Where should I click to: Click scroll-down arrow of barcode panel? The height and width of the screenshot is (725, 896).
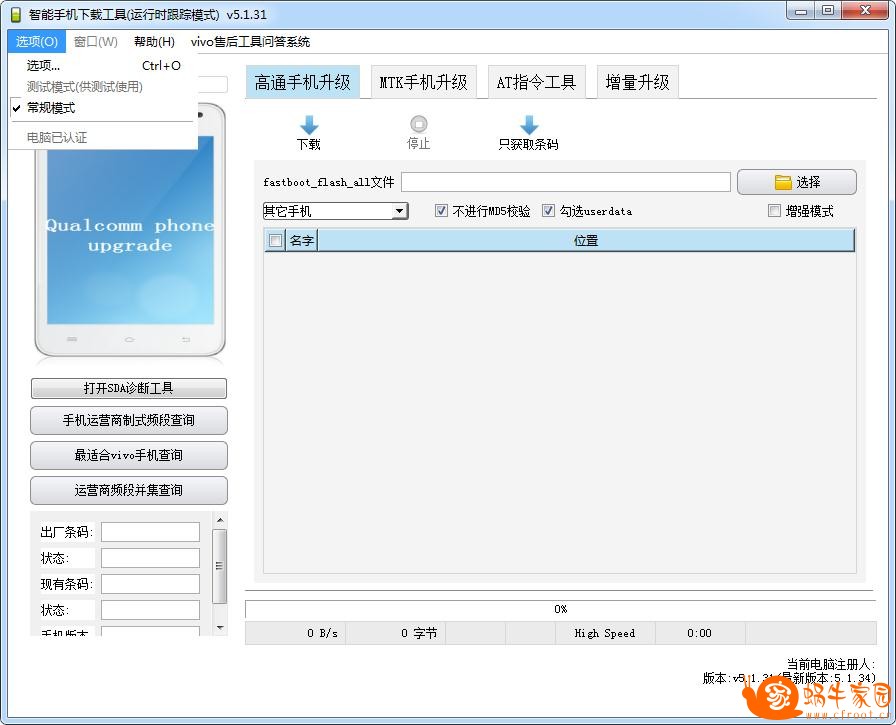220,628
